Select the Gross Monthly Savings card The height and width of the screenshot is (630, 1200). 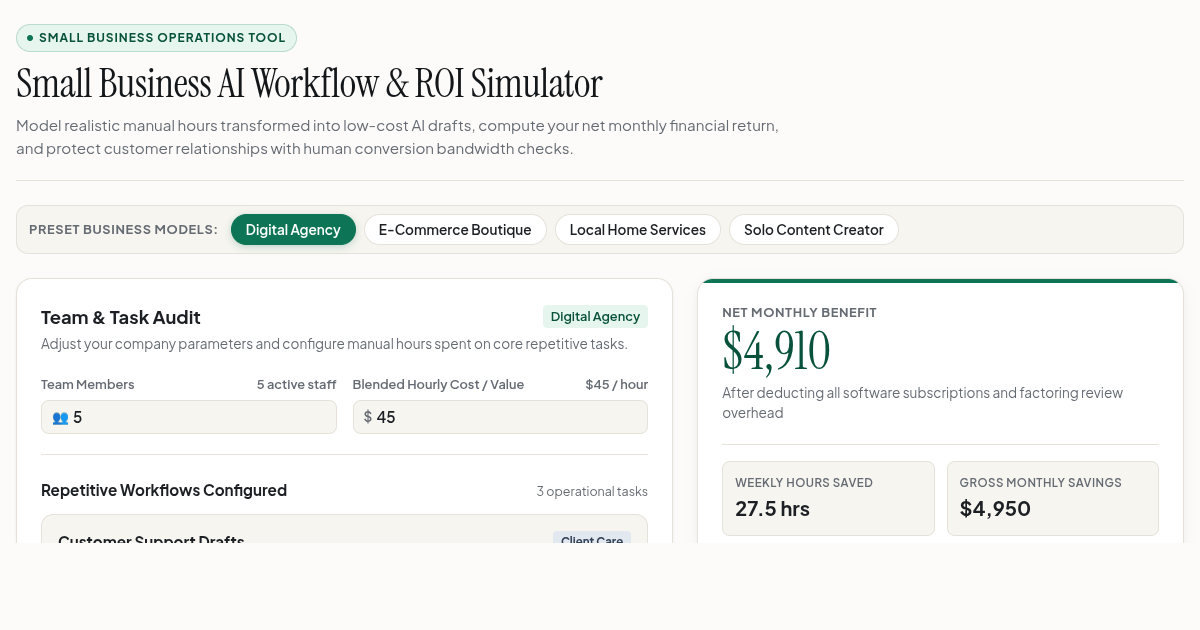[1053, 498]
